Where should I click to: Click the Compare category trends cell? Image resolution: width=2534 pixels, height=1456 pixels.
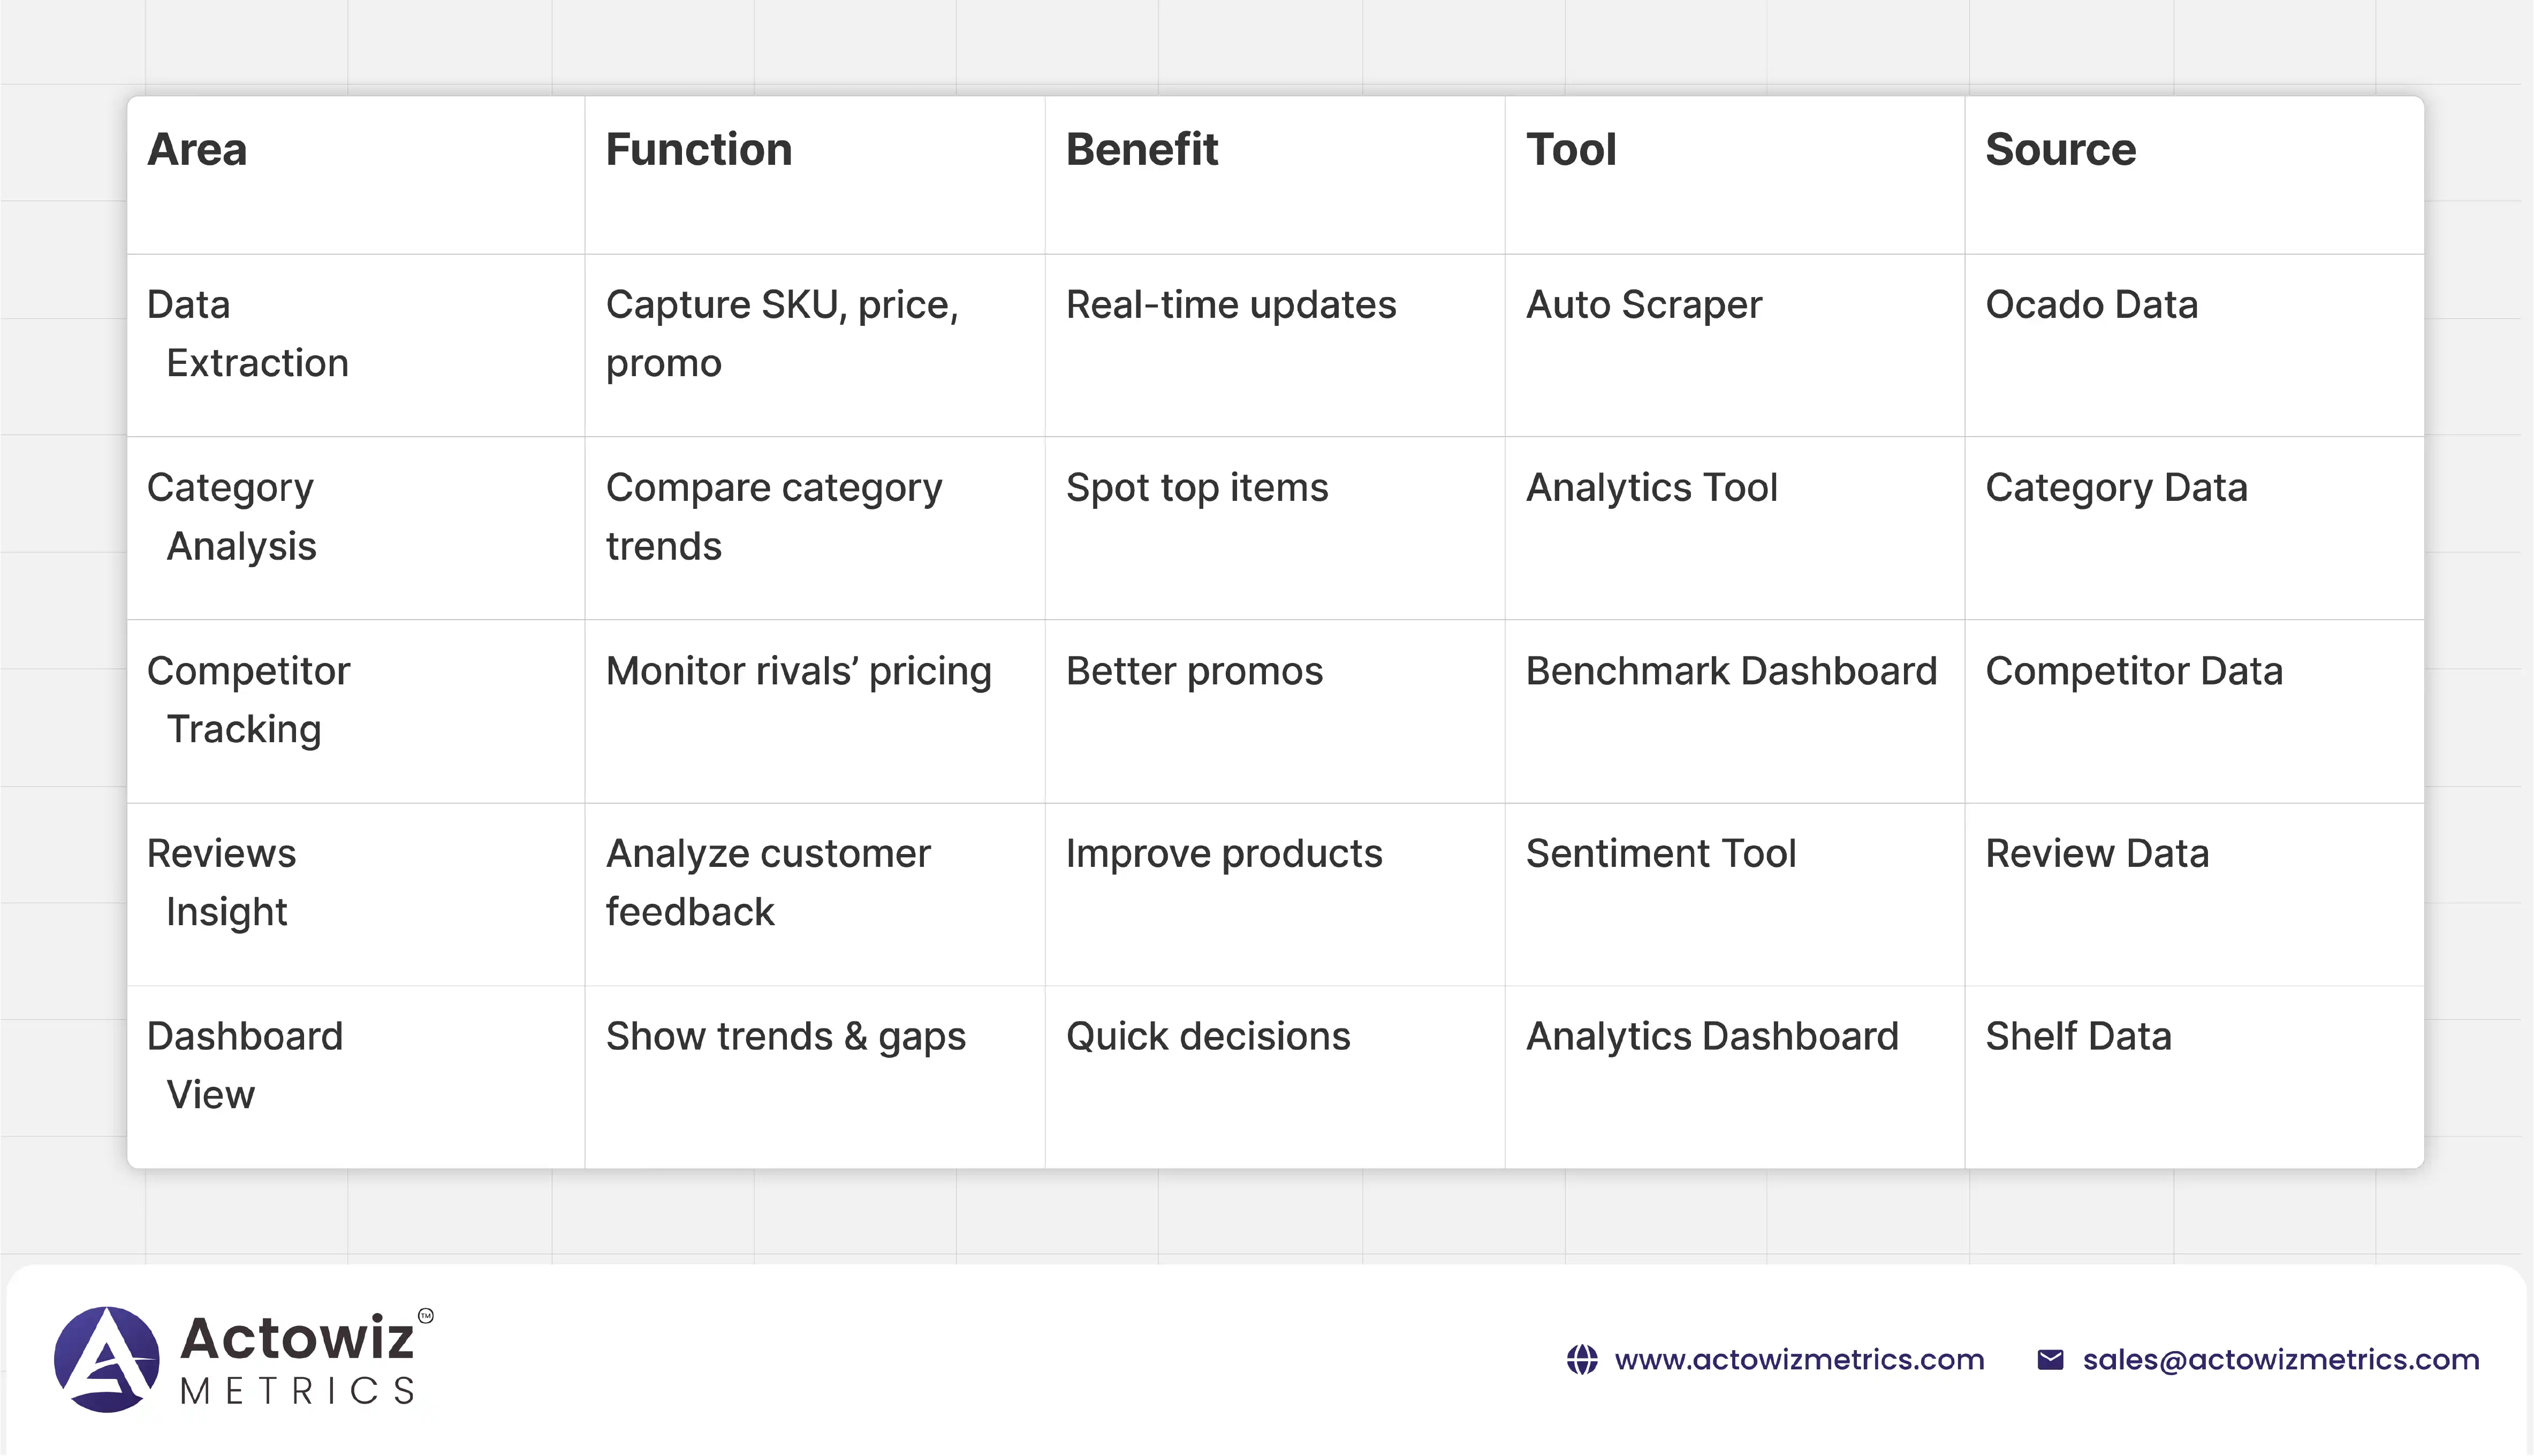pos(774,517)
